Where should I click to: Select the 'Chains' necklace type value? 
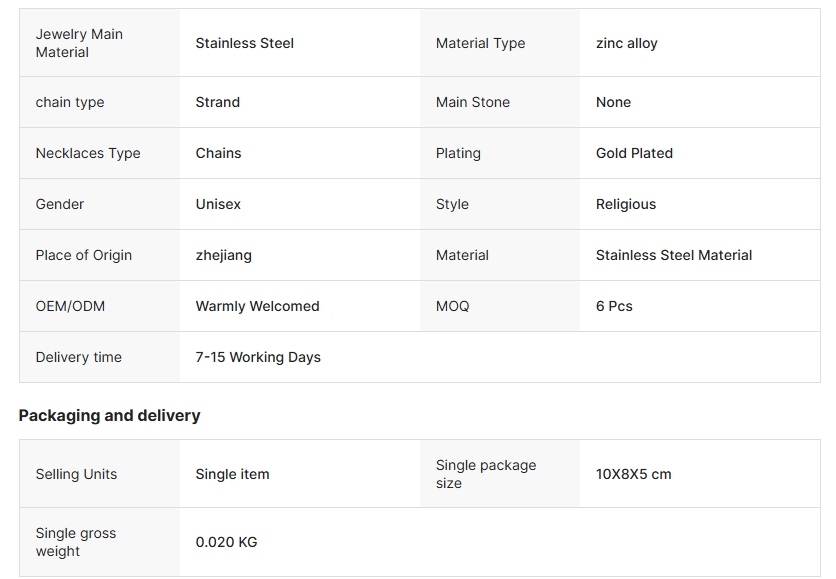coord(219,153)
